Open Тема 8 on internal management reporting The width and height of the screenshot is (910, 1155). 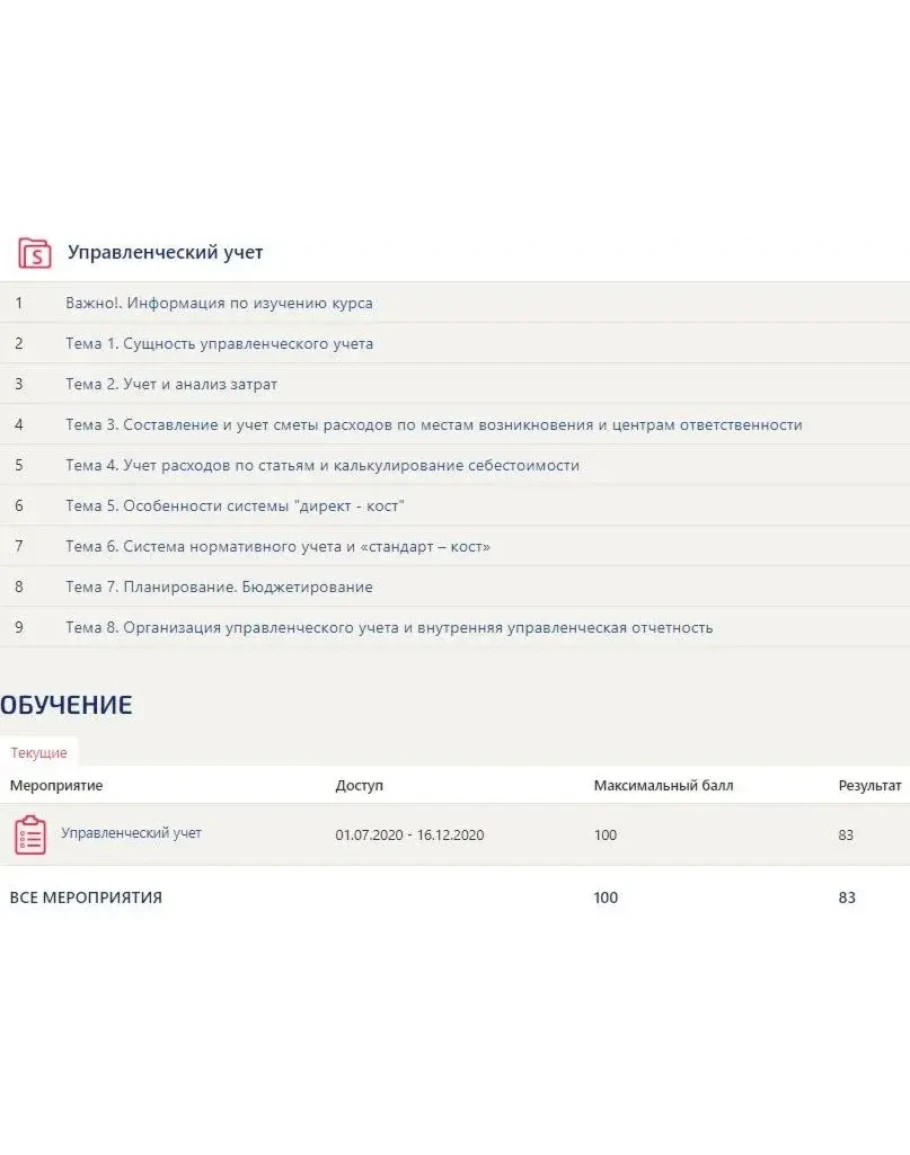coord(389,628)
